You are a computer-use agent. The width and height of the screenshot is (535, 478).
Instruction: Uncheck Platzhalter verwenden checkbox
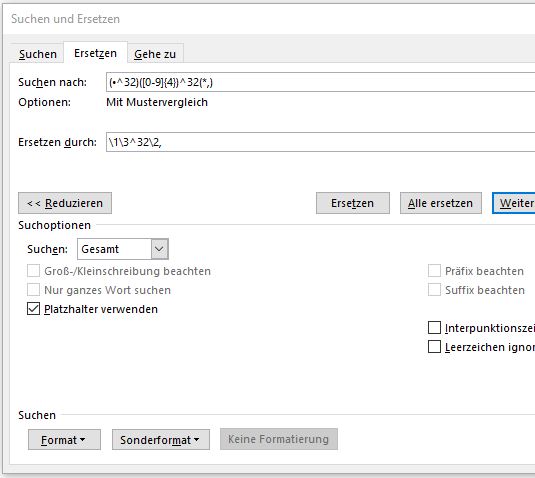33,309
